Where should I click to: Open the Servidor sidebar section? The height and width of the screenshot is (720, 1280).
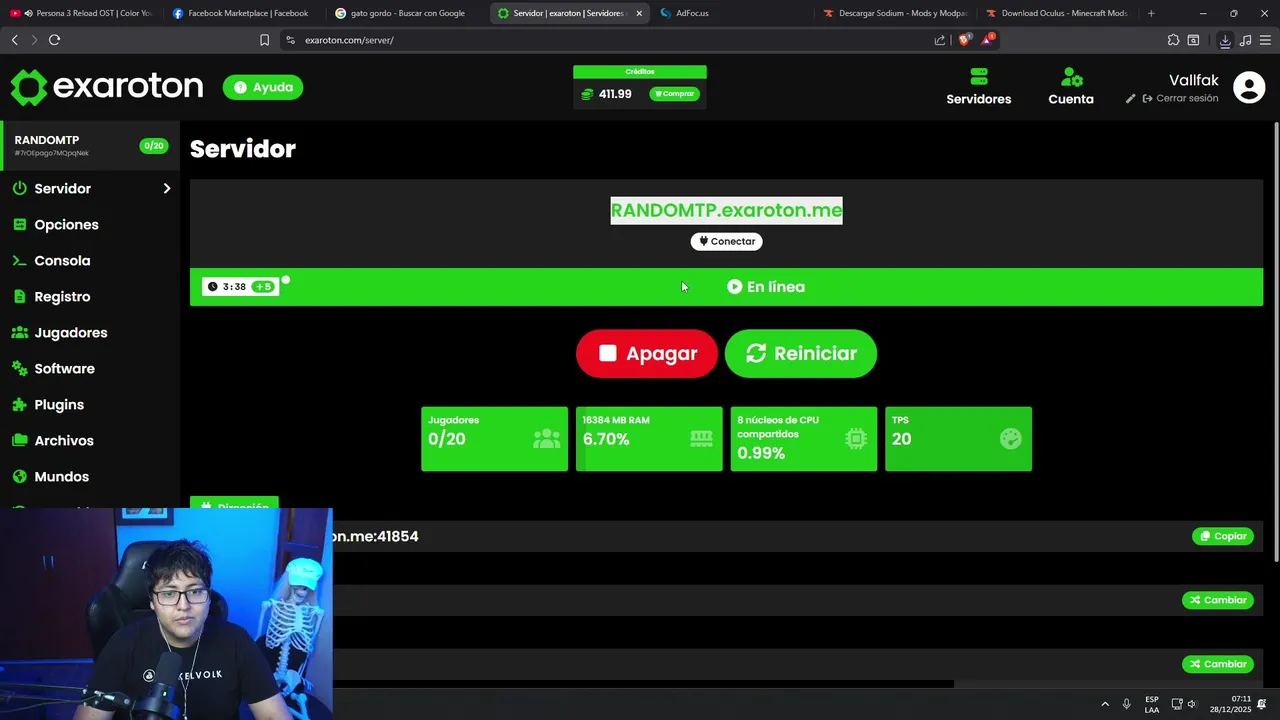pos(62,188)
